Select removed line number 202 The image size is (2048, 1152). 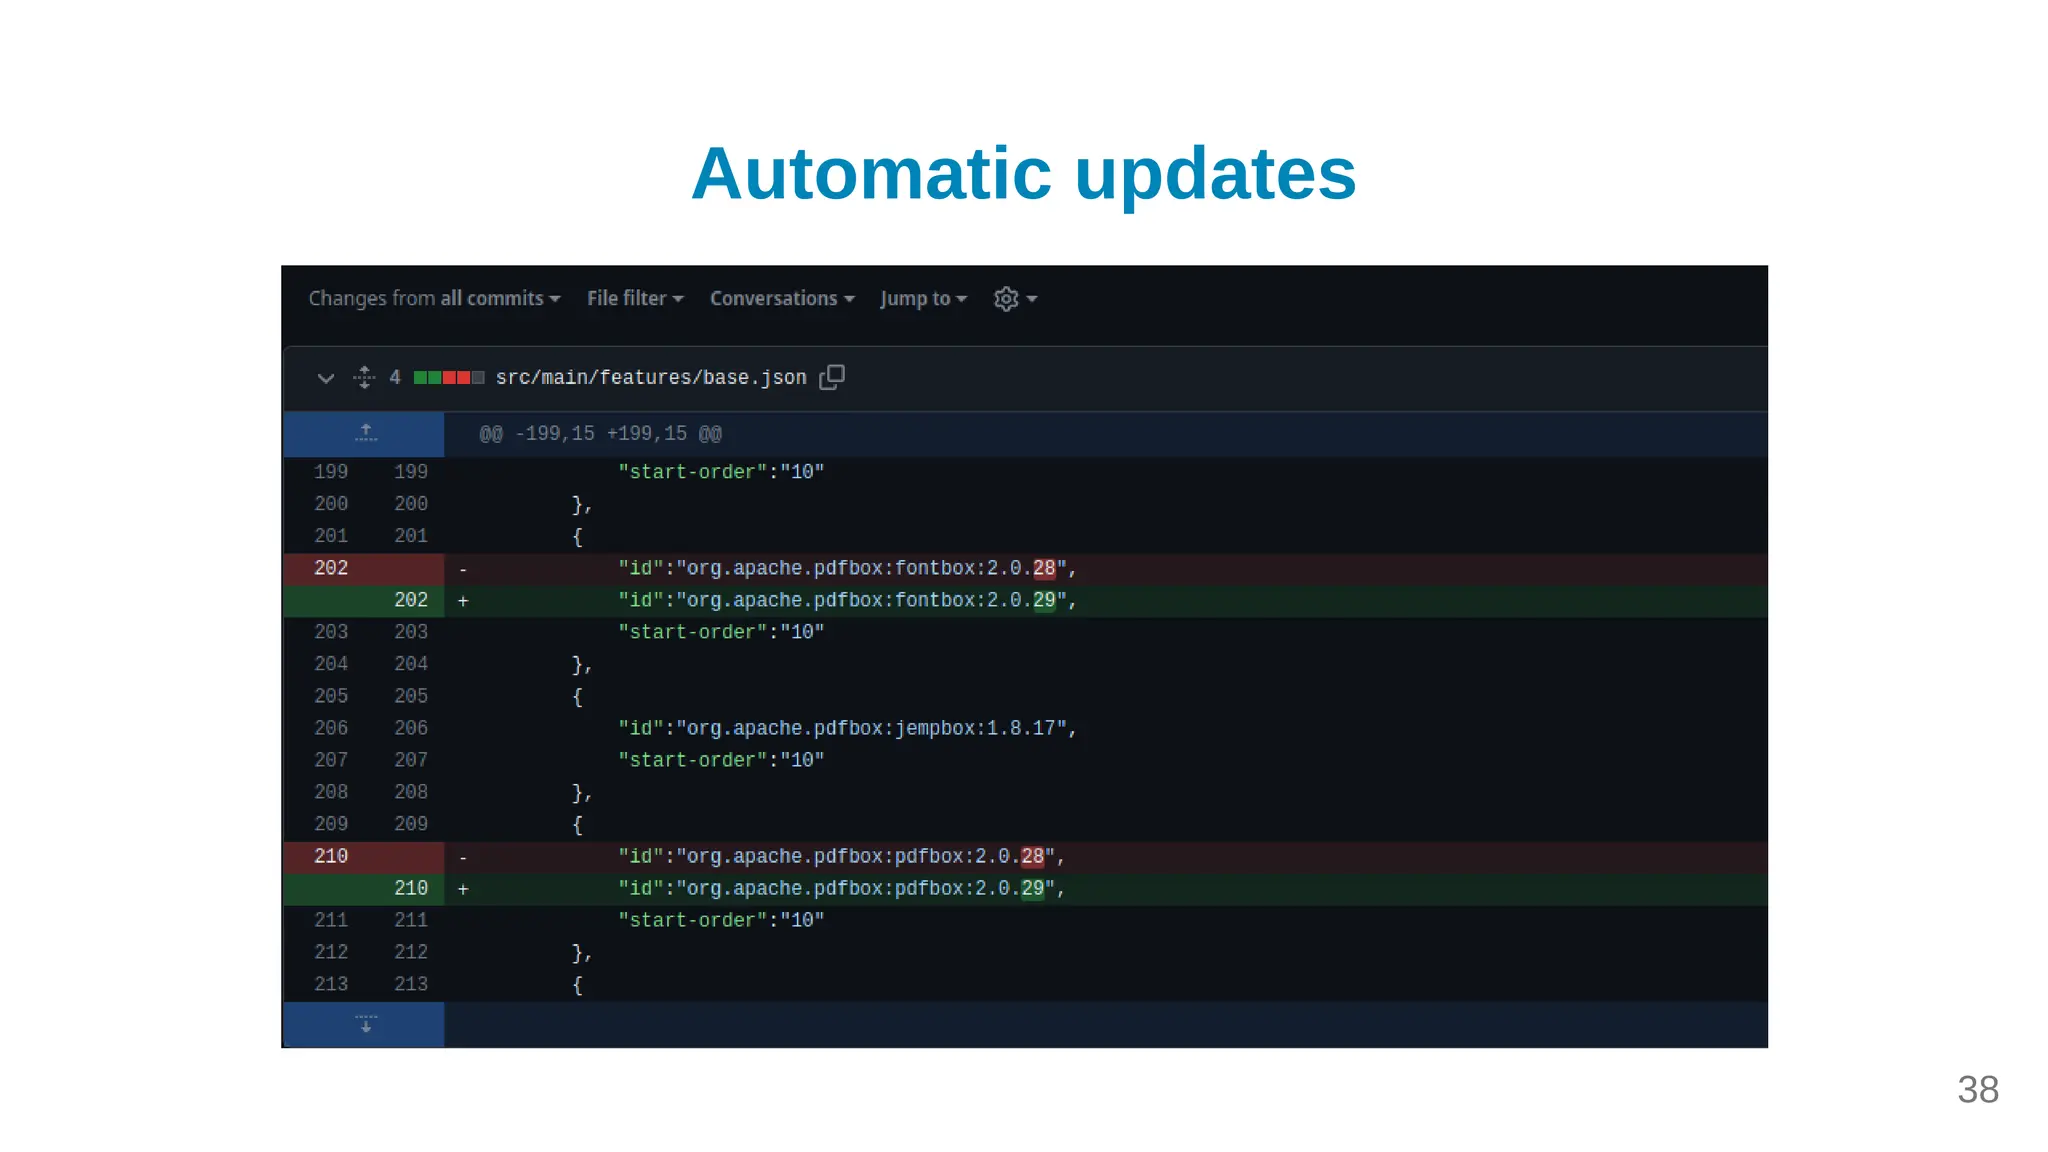pos(331,568)
